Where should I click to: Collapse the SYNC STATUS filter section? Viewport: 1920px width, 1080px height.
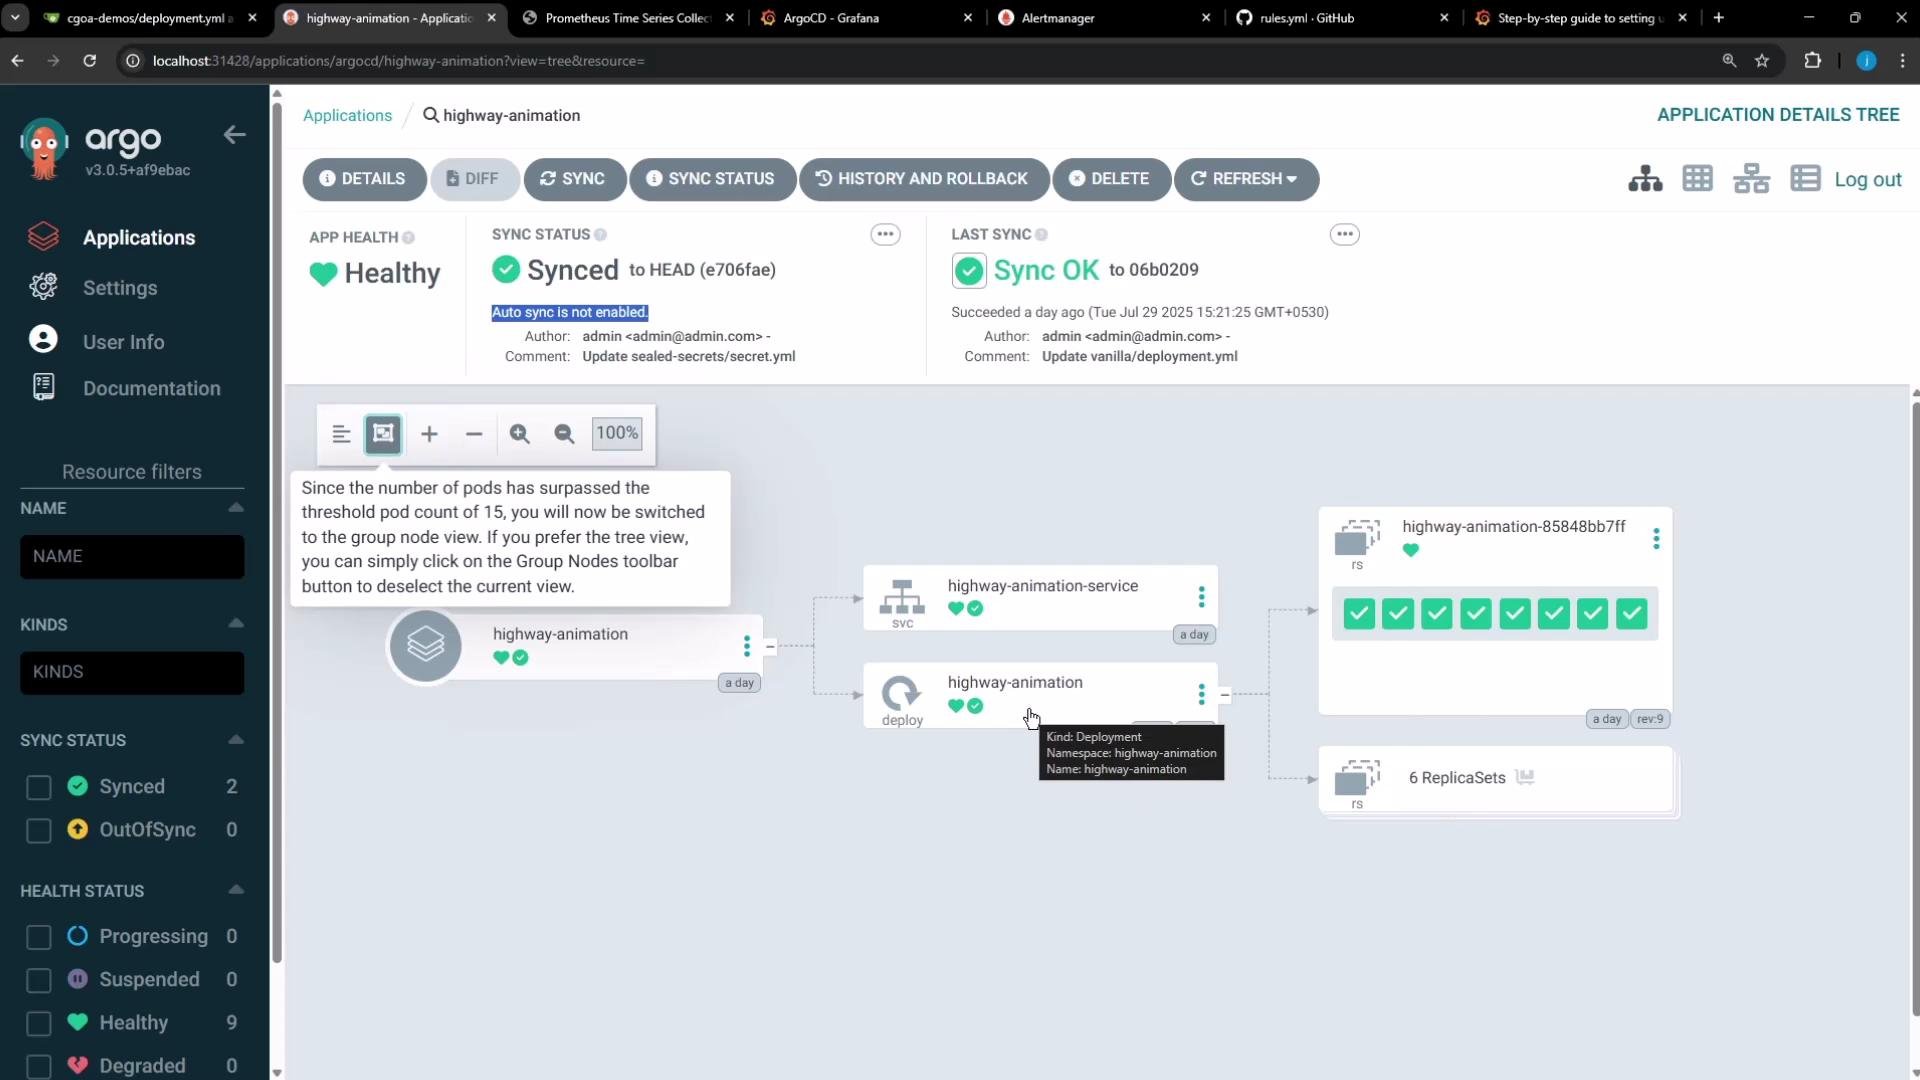tap(236, 740)
